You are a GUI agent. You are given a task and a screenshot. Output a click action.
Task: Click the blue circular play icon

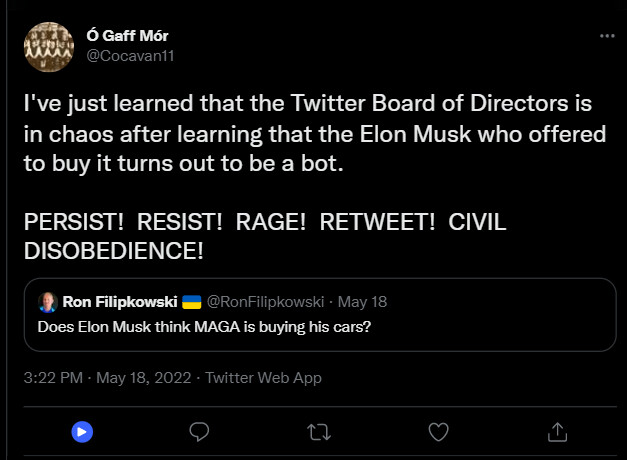click(82, 431)
